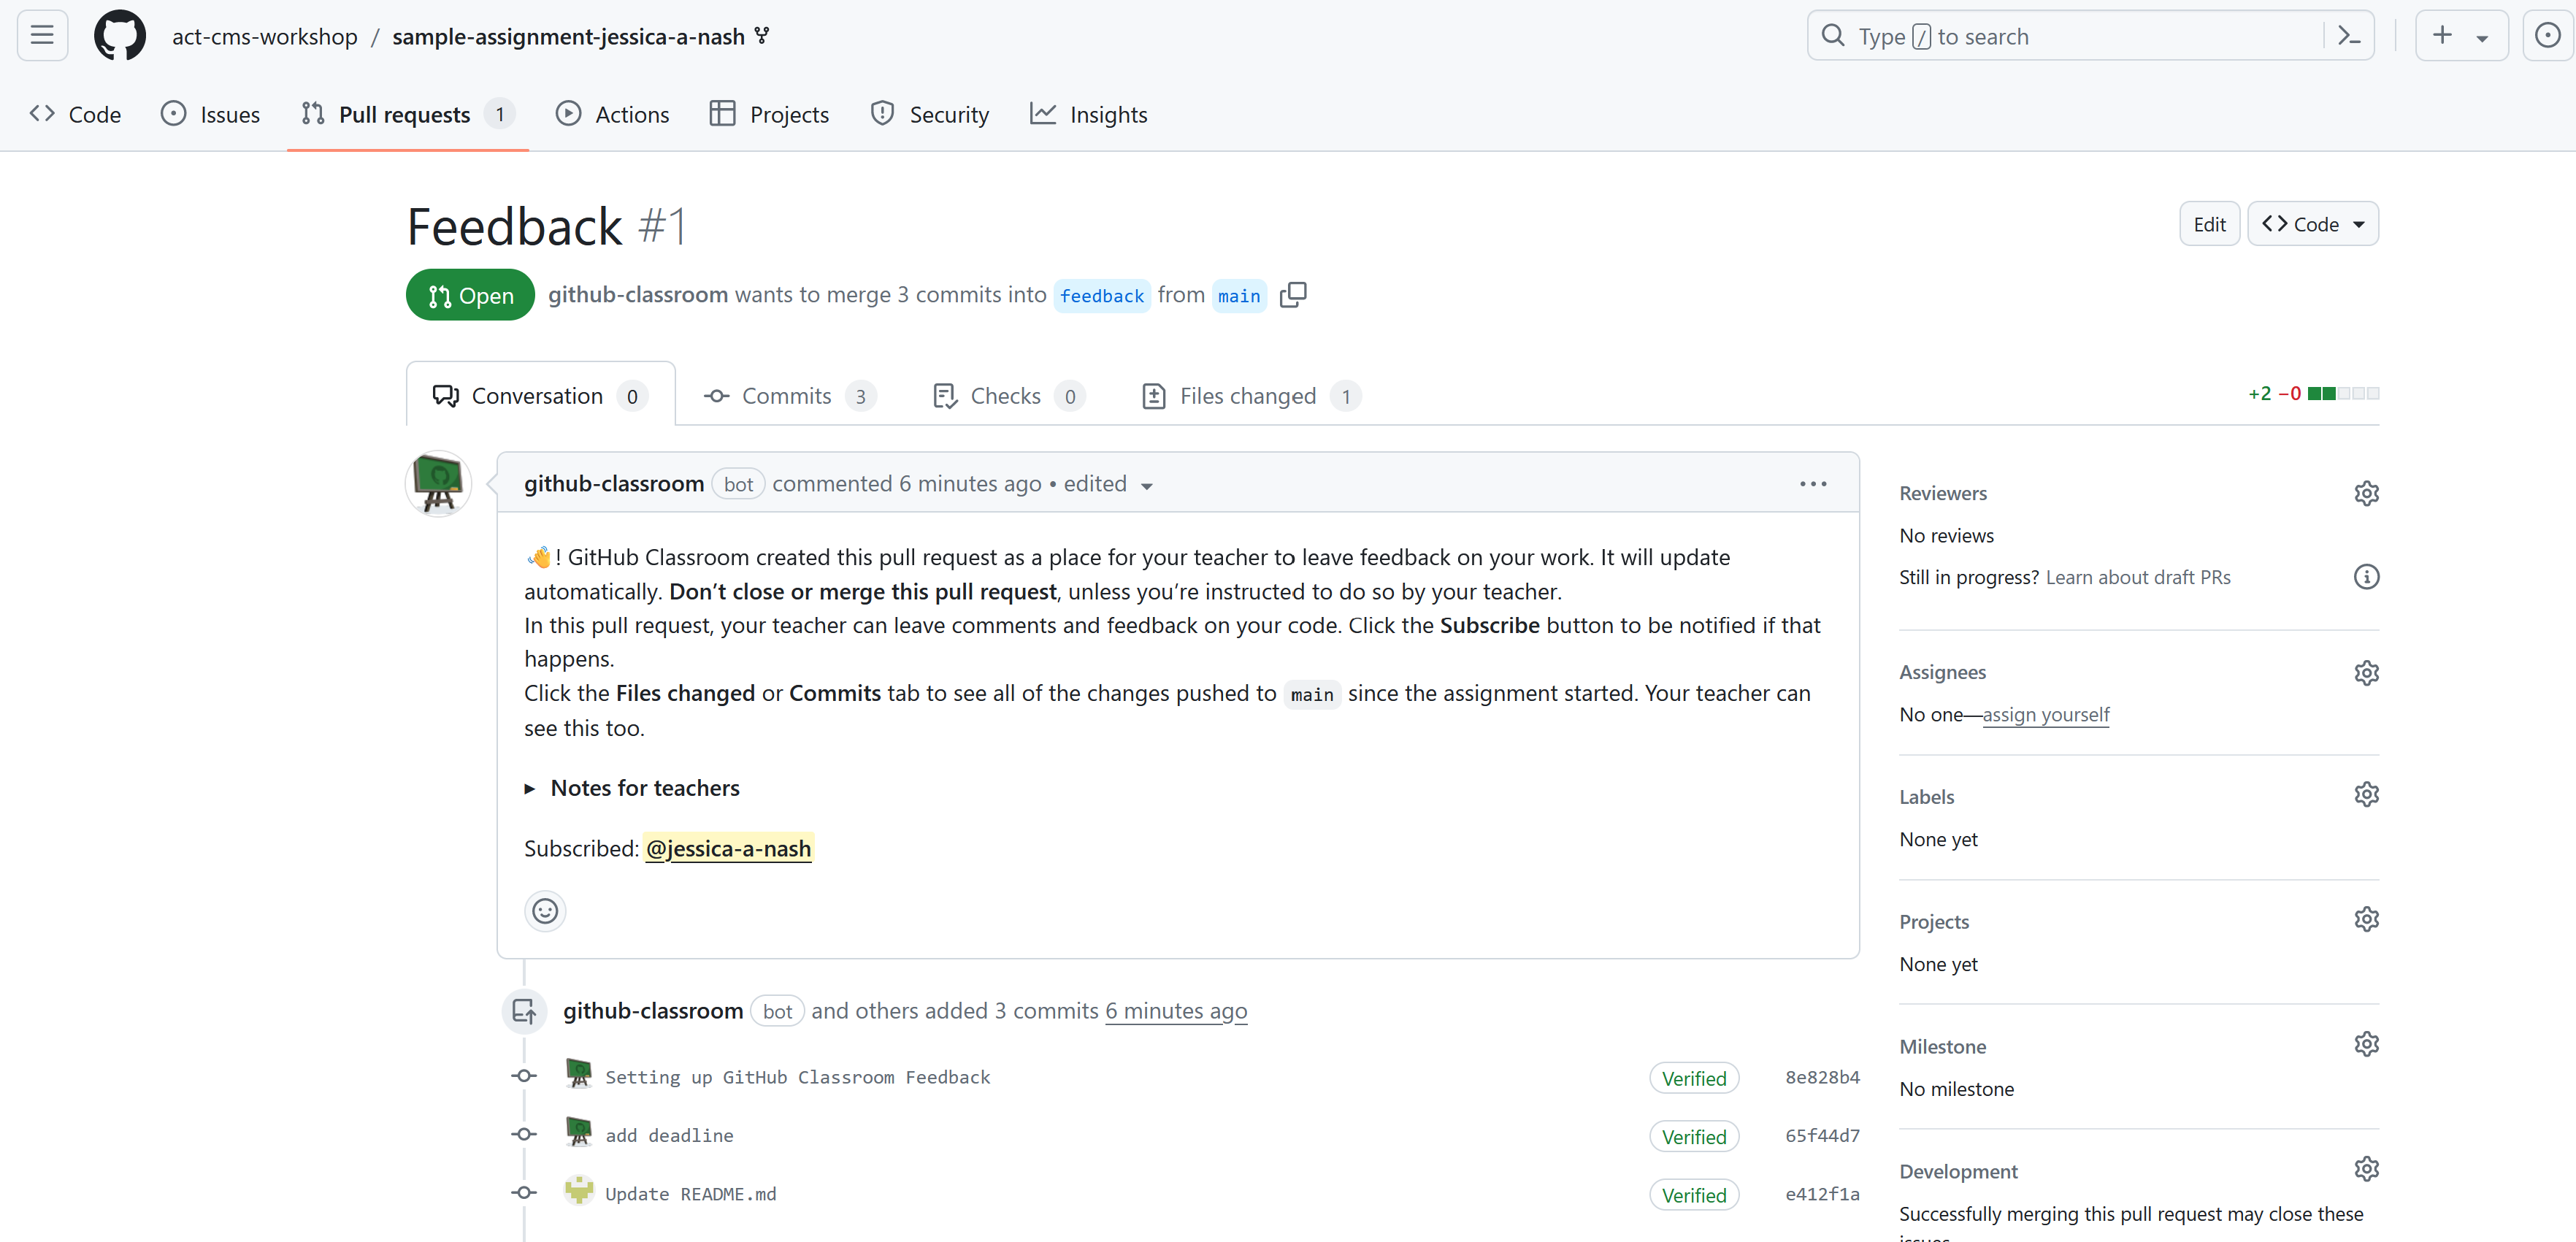Click avatar on 'add deadline' commit
2576x1242 pixels.
coord(579,1132)
